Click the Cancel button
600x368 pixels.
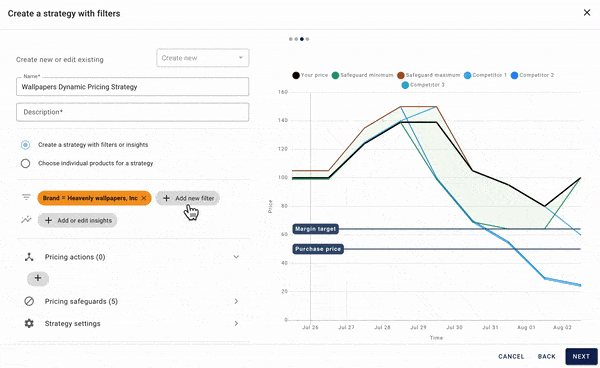point(511,357)
